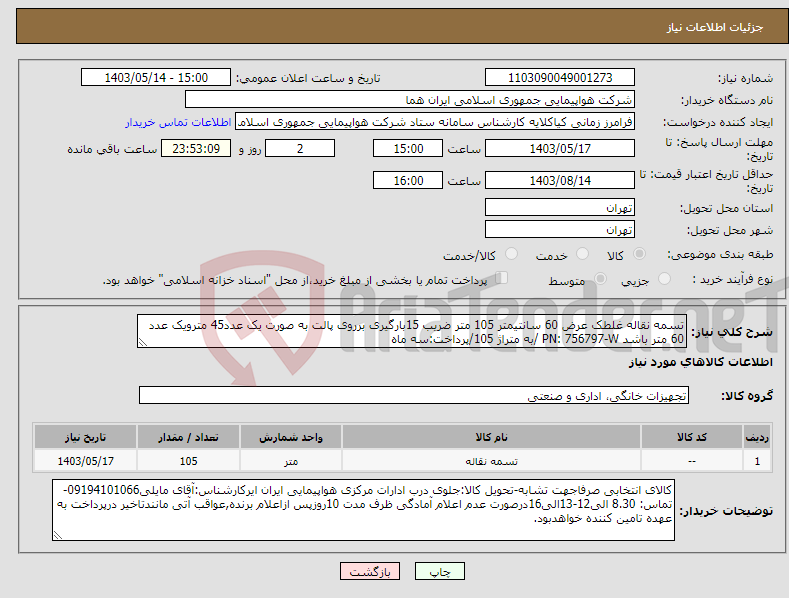Click the اطلاعات کالاهای مورد نیاز section heading

(x=700, y=362)
